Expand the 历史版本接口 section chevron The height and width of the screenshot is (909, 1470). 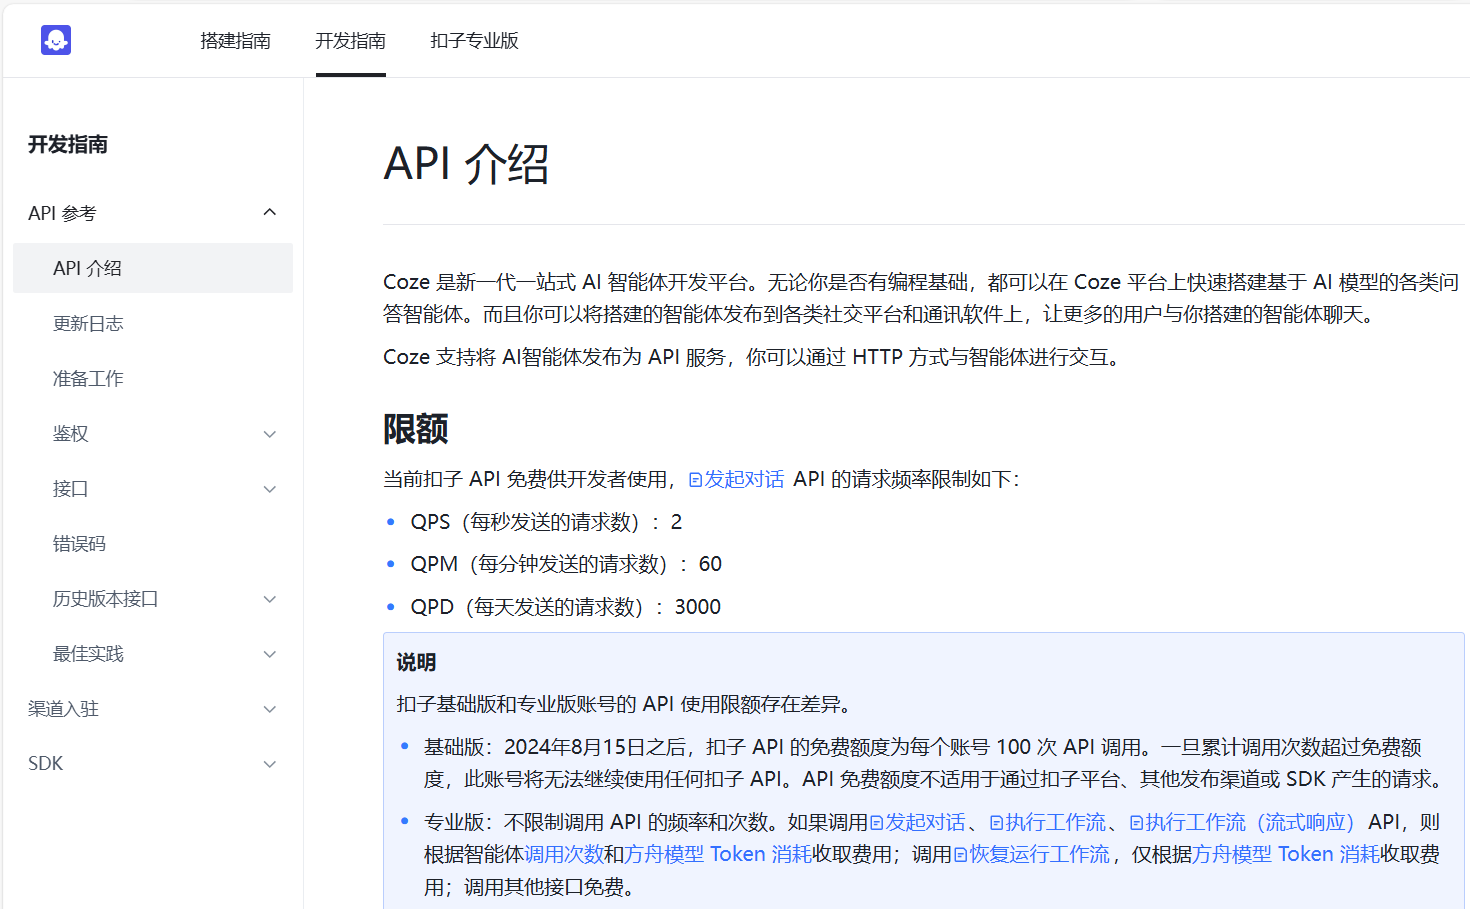(270, 599)
